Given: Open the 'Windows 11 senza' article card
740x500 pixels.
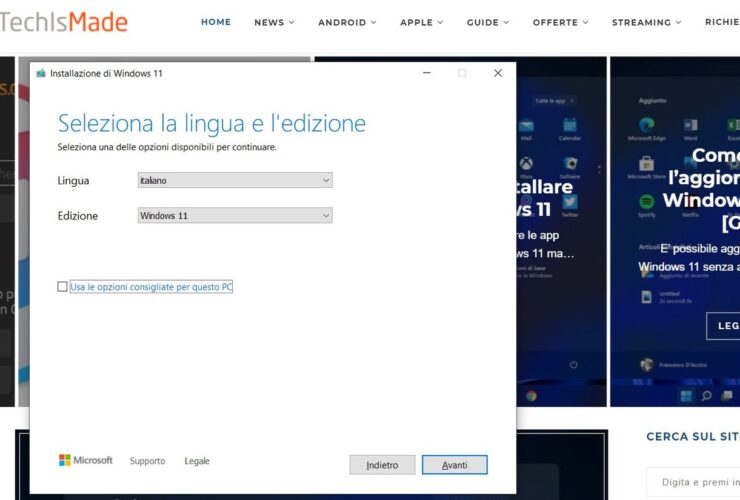Looking at the screenshot, I should (x=675, y=231).
